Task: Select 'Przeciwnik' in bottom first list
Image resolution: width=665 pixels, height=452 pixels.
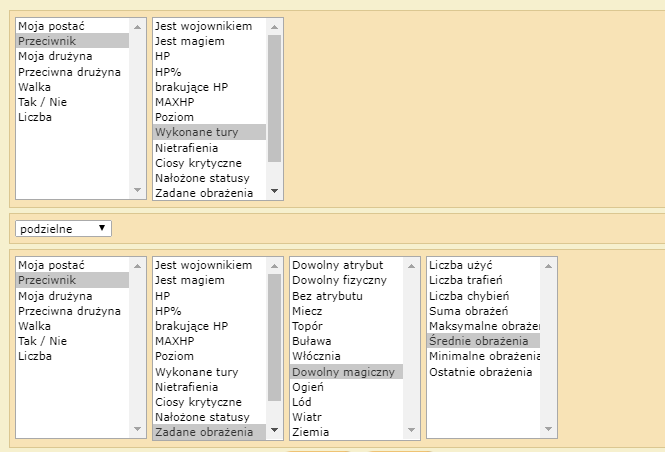Action: 73,280
